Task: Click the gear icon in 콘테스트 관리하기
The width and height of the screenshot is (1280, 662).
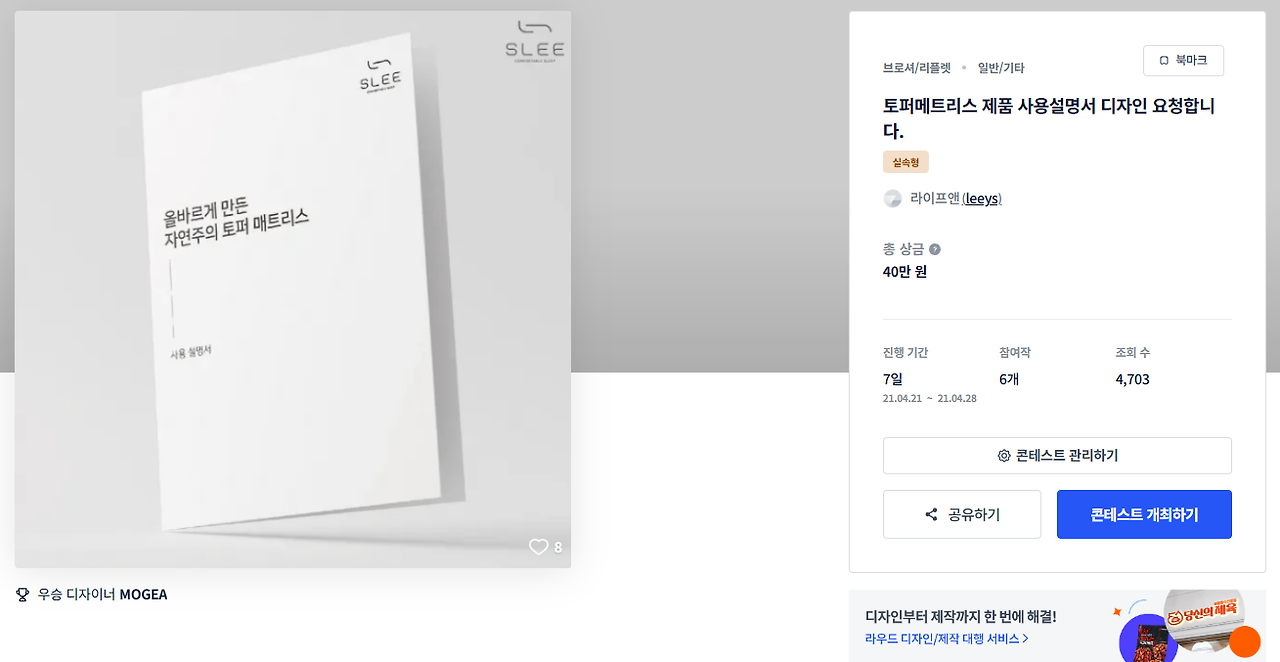Action: tap(1004, 456)
